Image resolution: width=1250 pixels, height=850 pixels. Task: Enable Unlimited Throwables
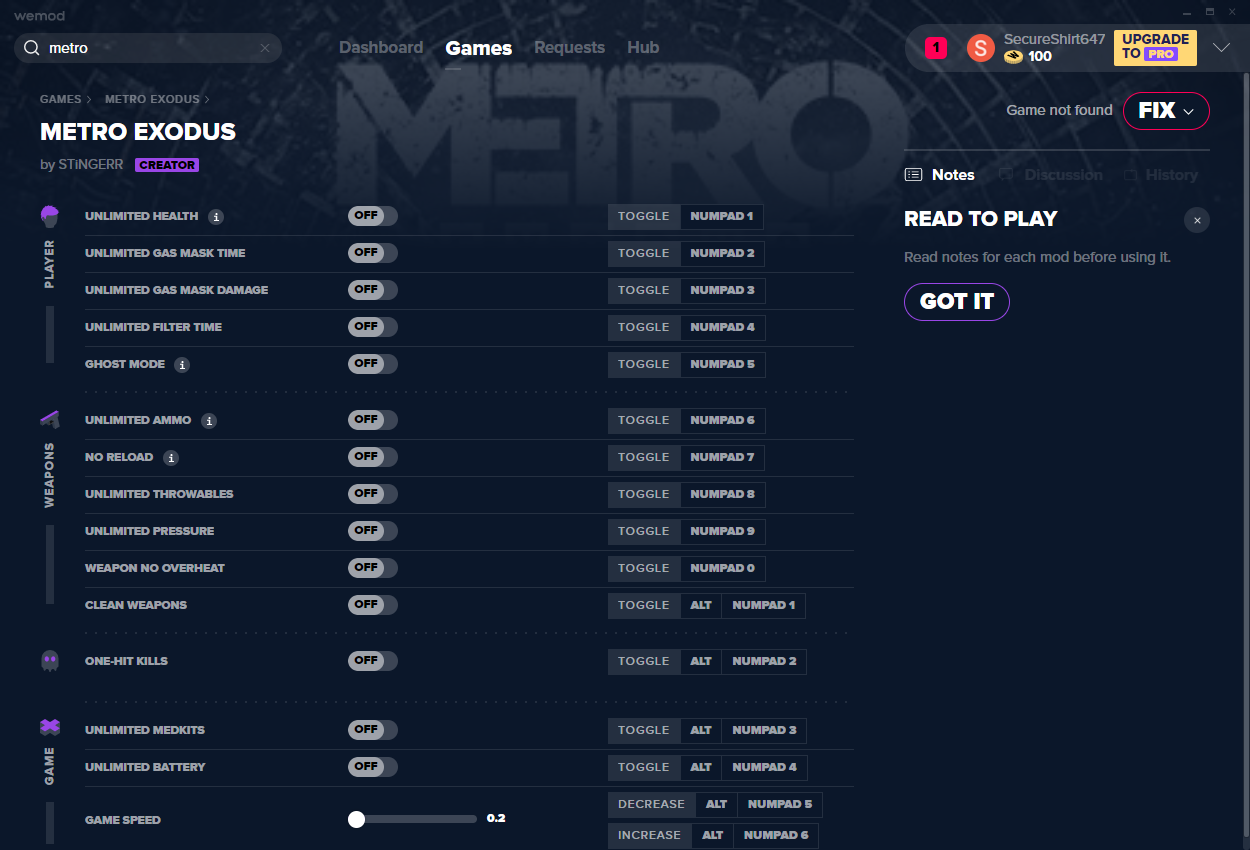coord(373,494)
